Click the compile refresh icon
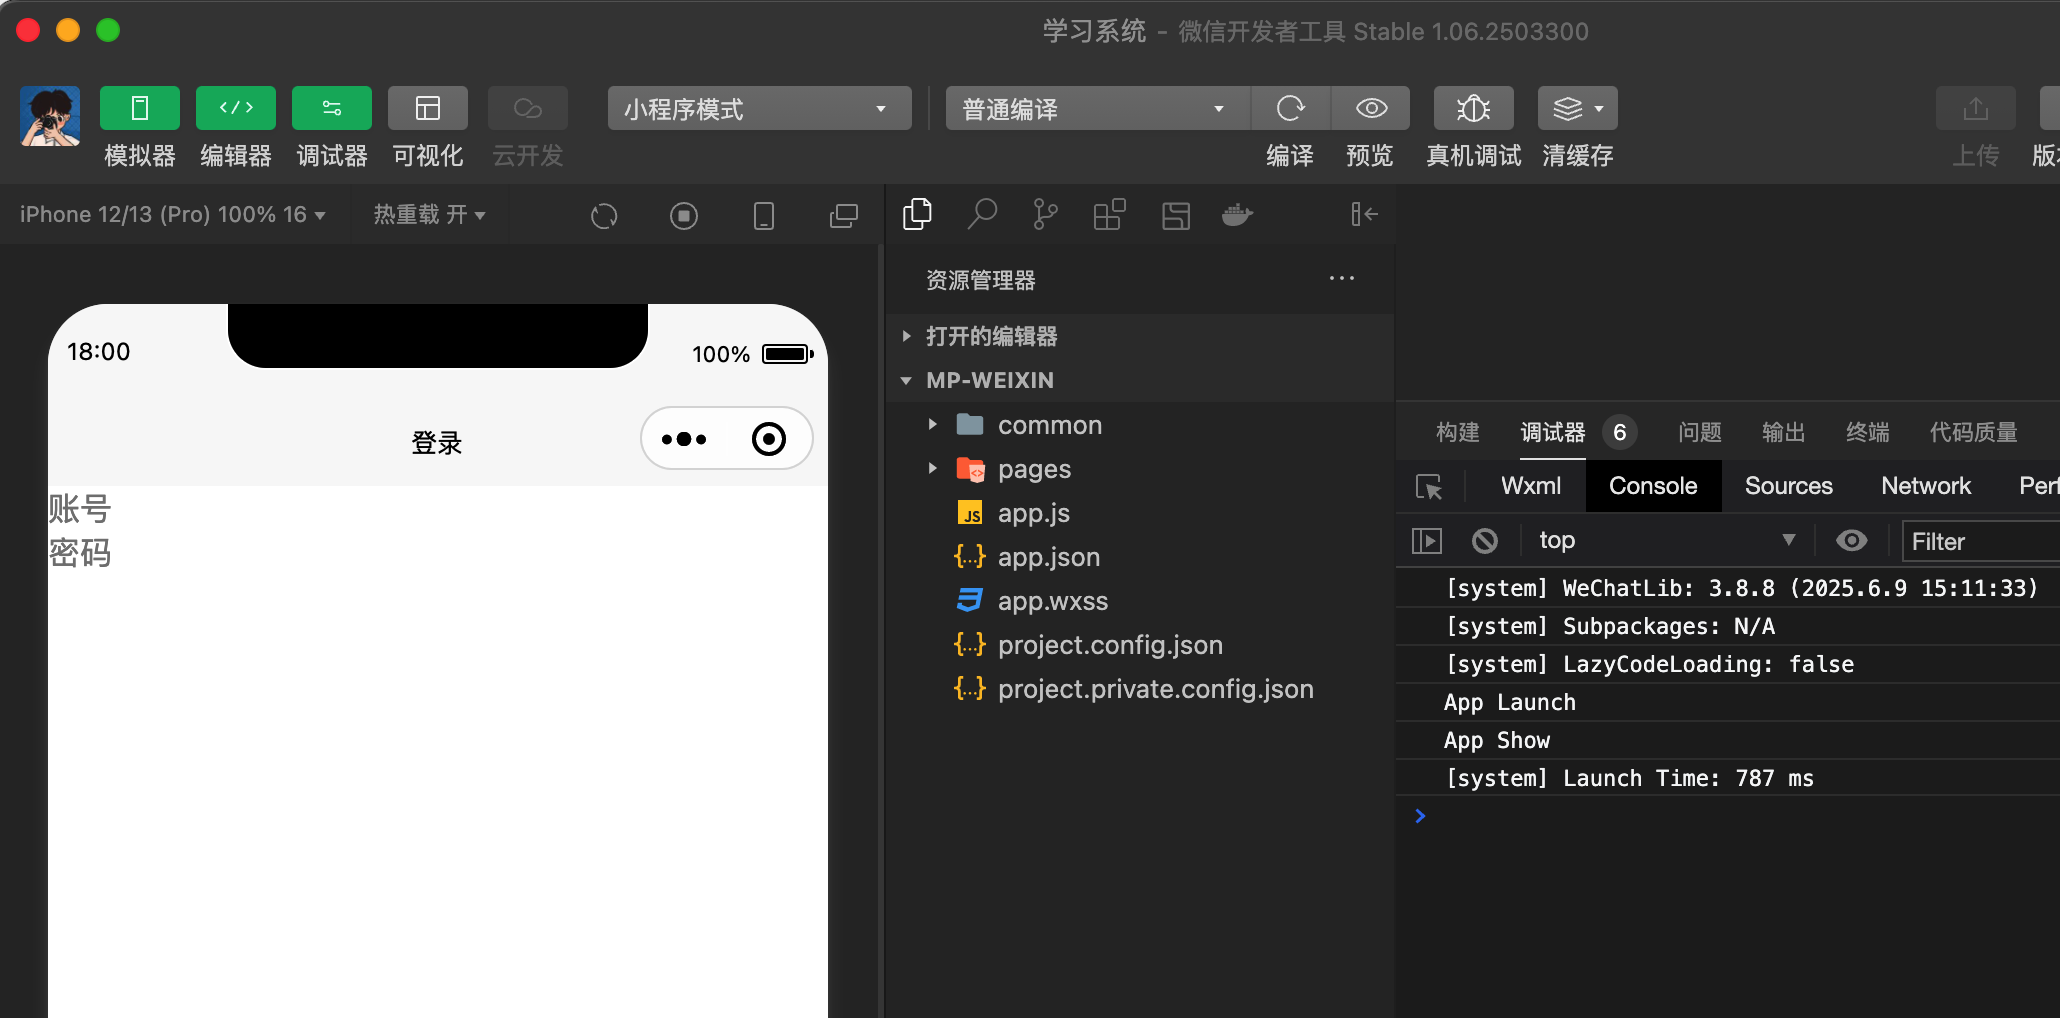This screenshot has height=1018, width=2060. tap(1291, 108)
